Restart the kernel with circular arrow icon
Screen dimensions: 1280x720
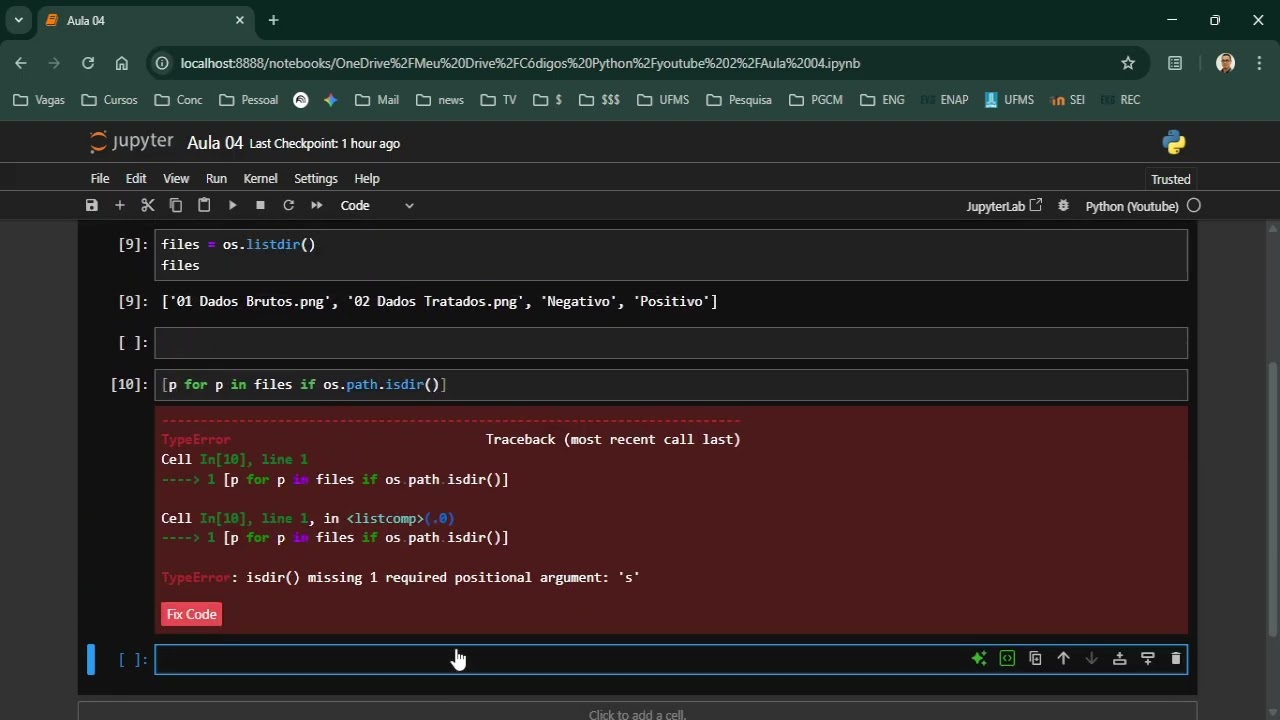click(x=288, y=205)
